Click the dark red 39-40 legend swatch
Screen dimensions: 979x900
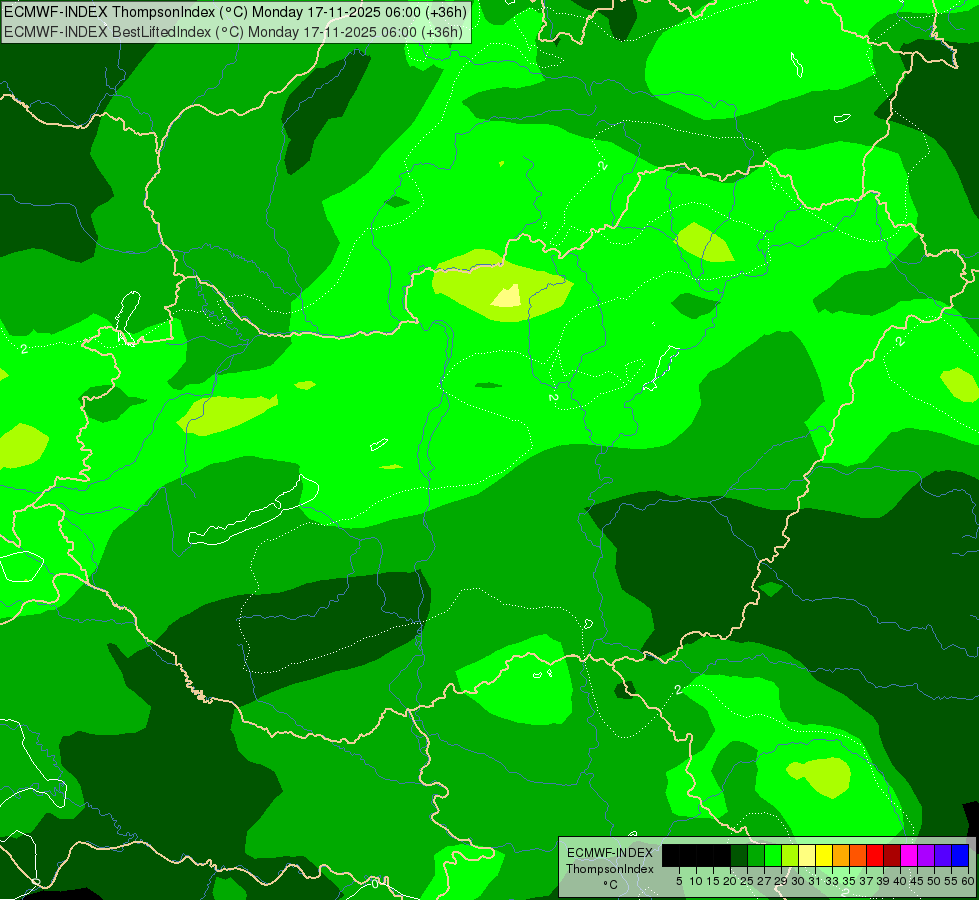890,856
